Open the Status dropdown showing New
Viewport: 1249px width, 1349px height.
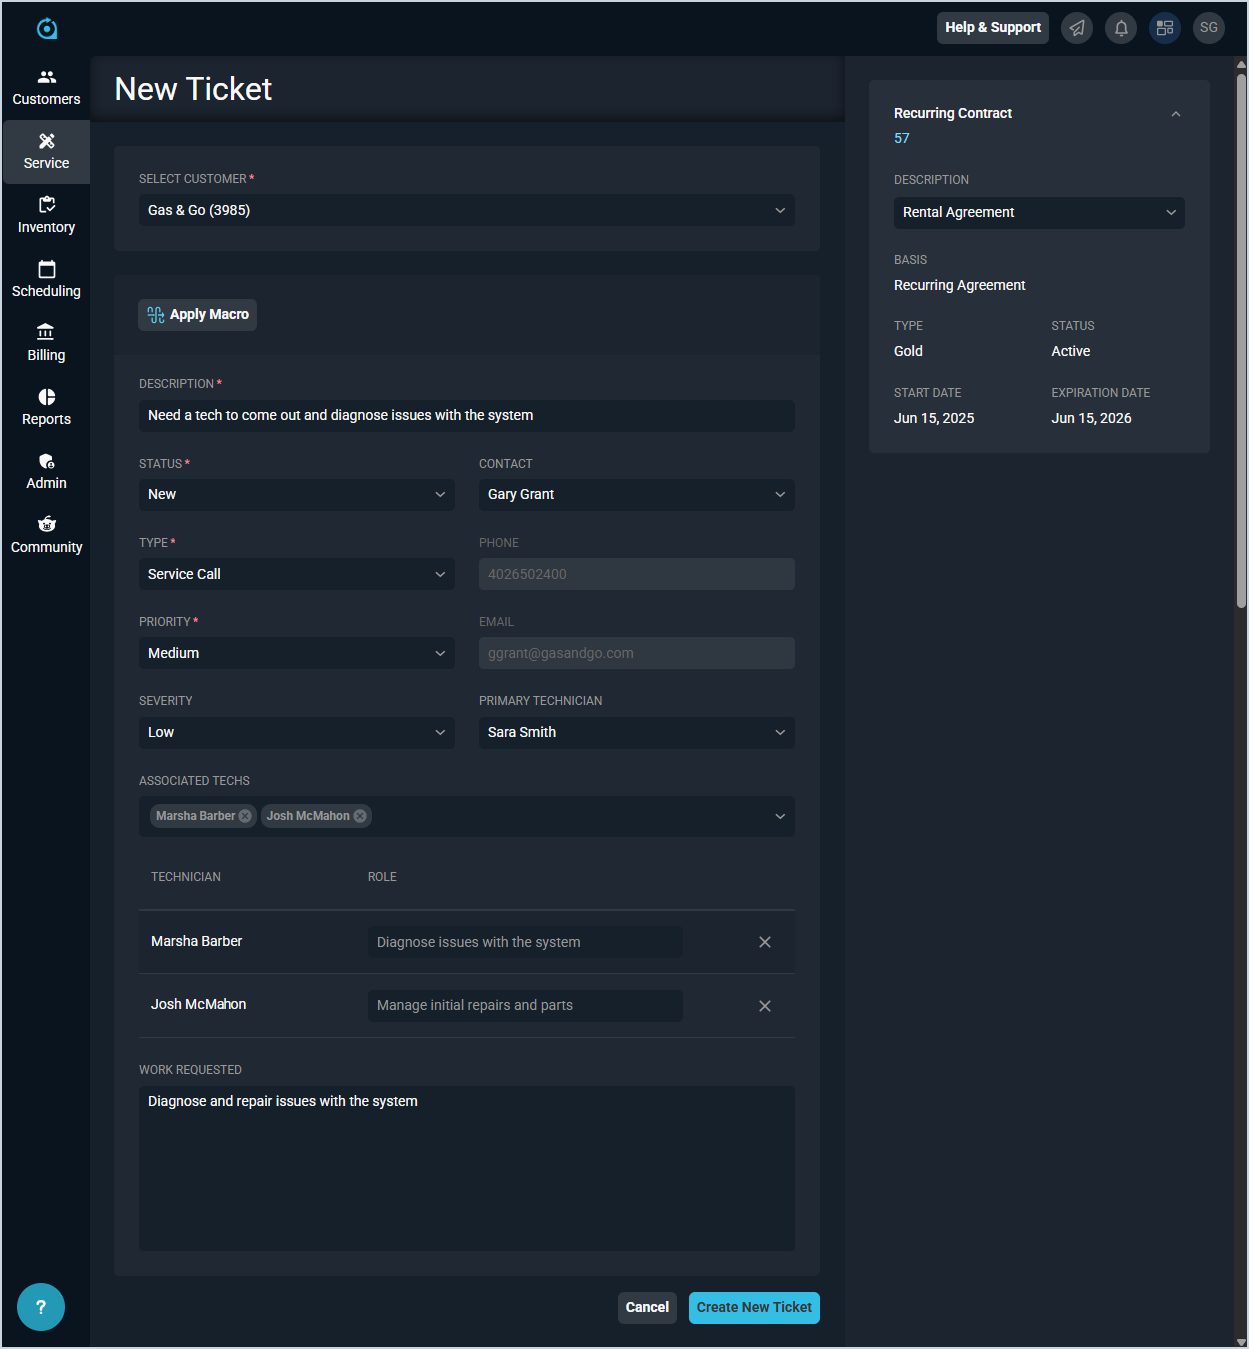coord(297,494)
